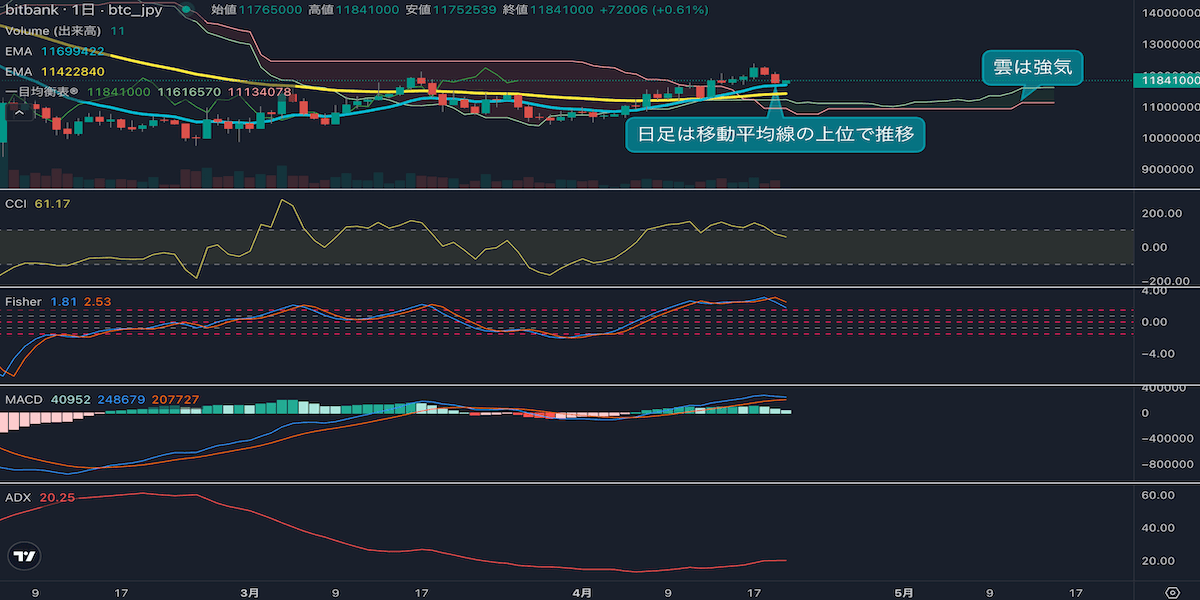The width and height of the screenshot is (1200, 600).
Task: Collapse the indicator legend with chevron button
Action: coord(17,111)
